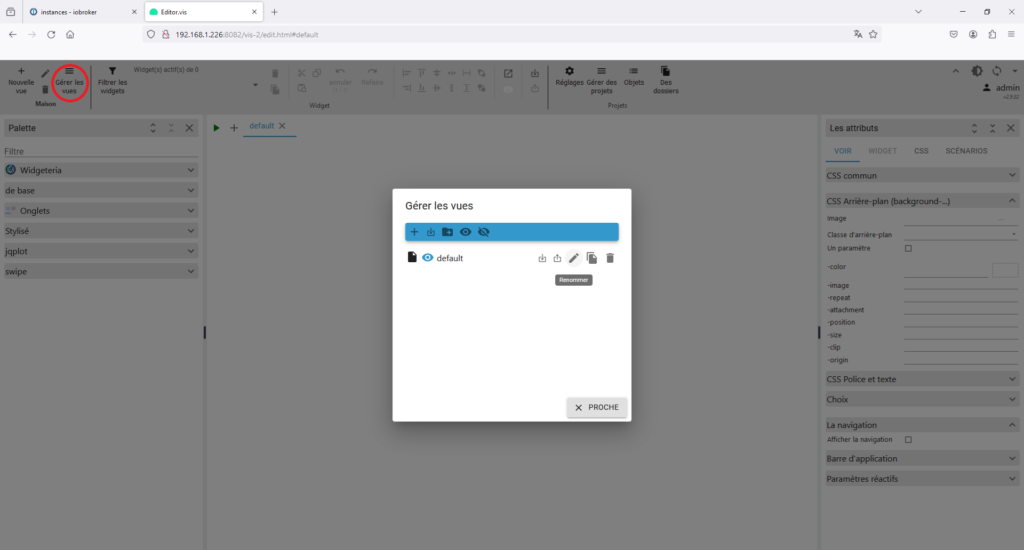Click Filtrer les widgets

tap(112, 80)
